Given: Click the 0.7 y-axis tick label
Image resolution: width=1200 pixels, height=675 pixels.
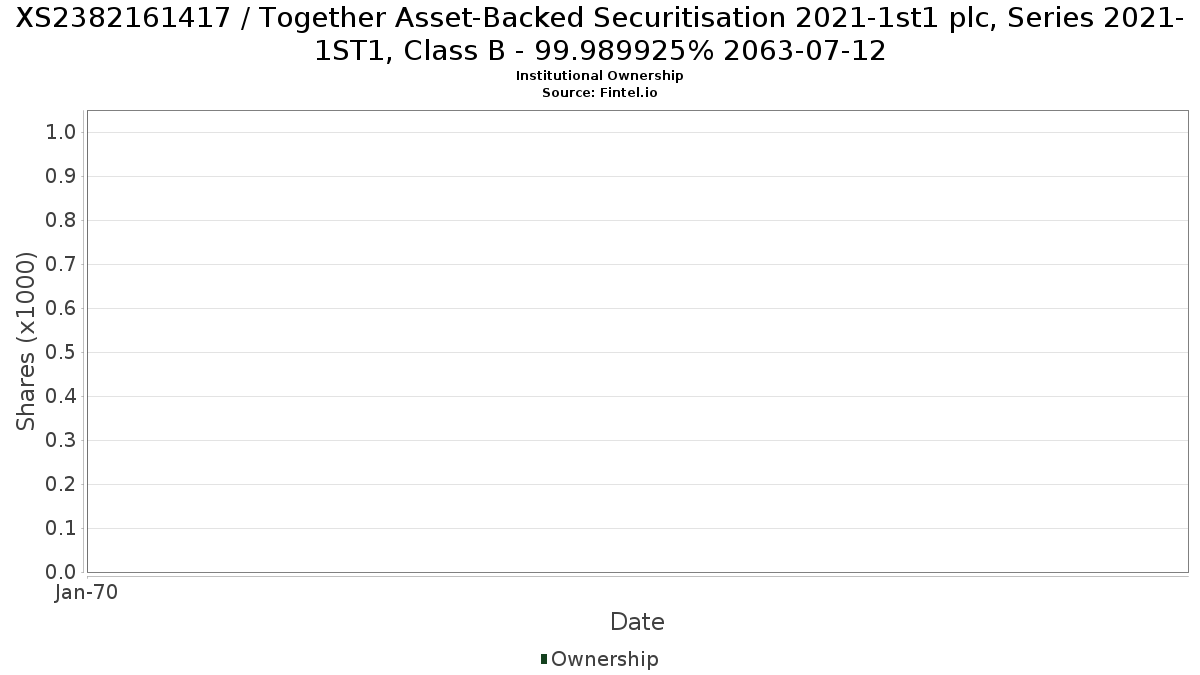Looking at the screenshot, I should [x=62, y=264].
